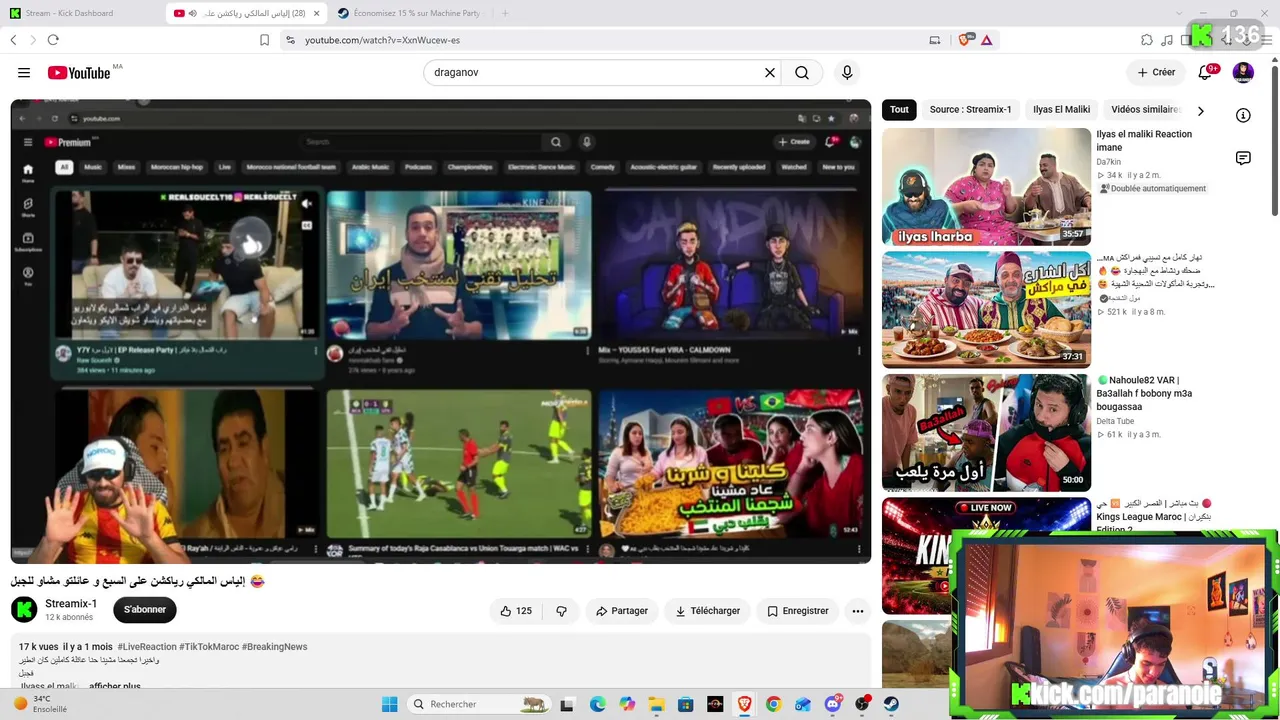
Task: Open Google Chrome from the taskbar
Action: [773, 704]
